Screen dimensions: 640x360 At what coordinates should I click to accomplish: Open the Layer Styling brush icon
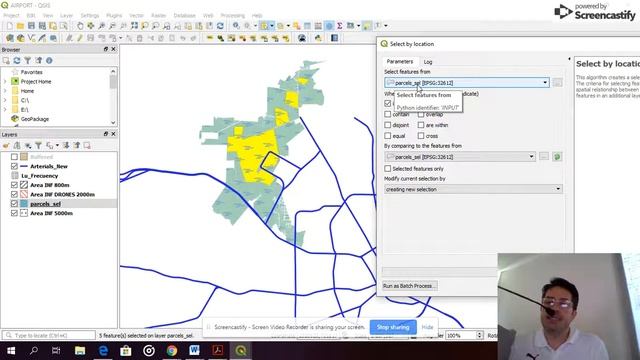[6, 145]
